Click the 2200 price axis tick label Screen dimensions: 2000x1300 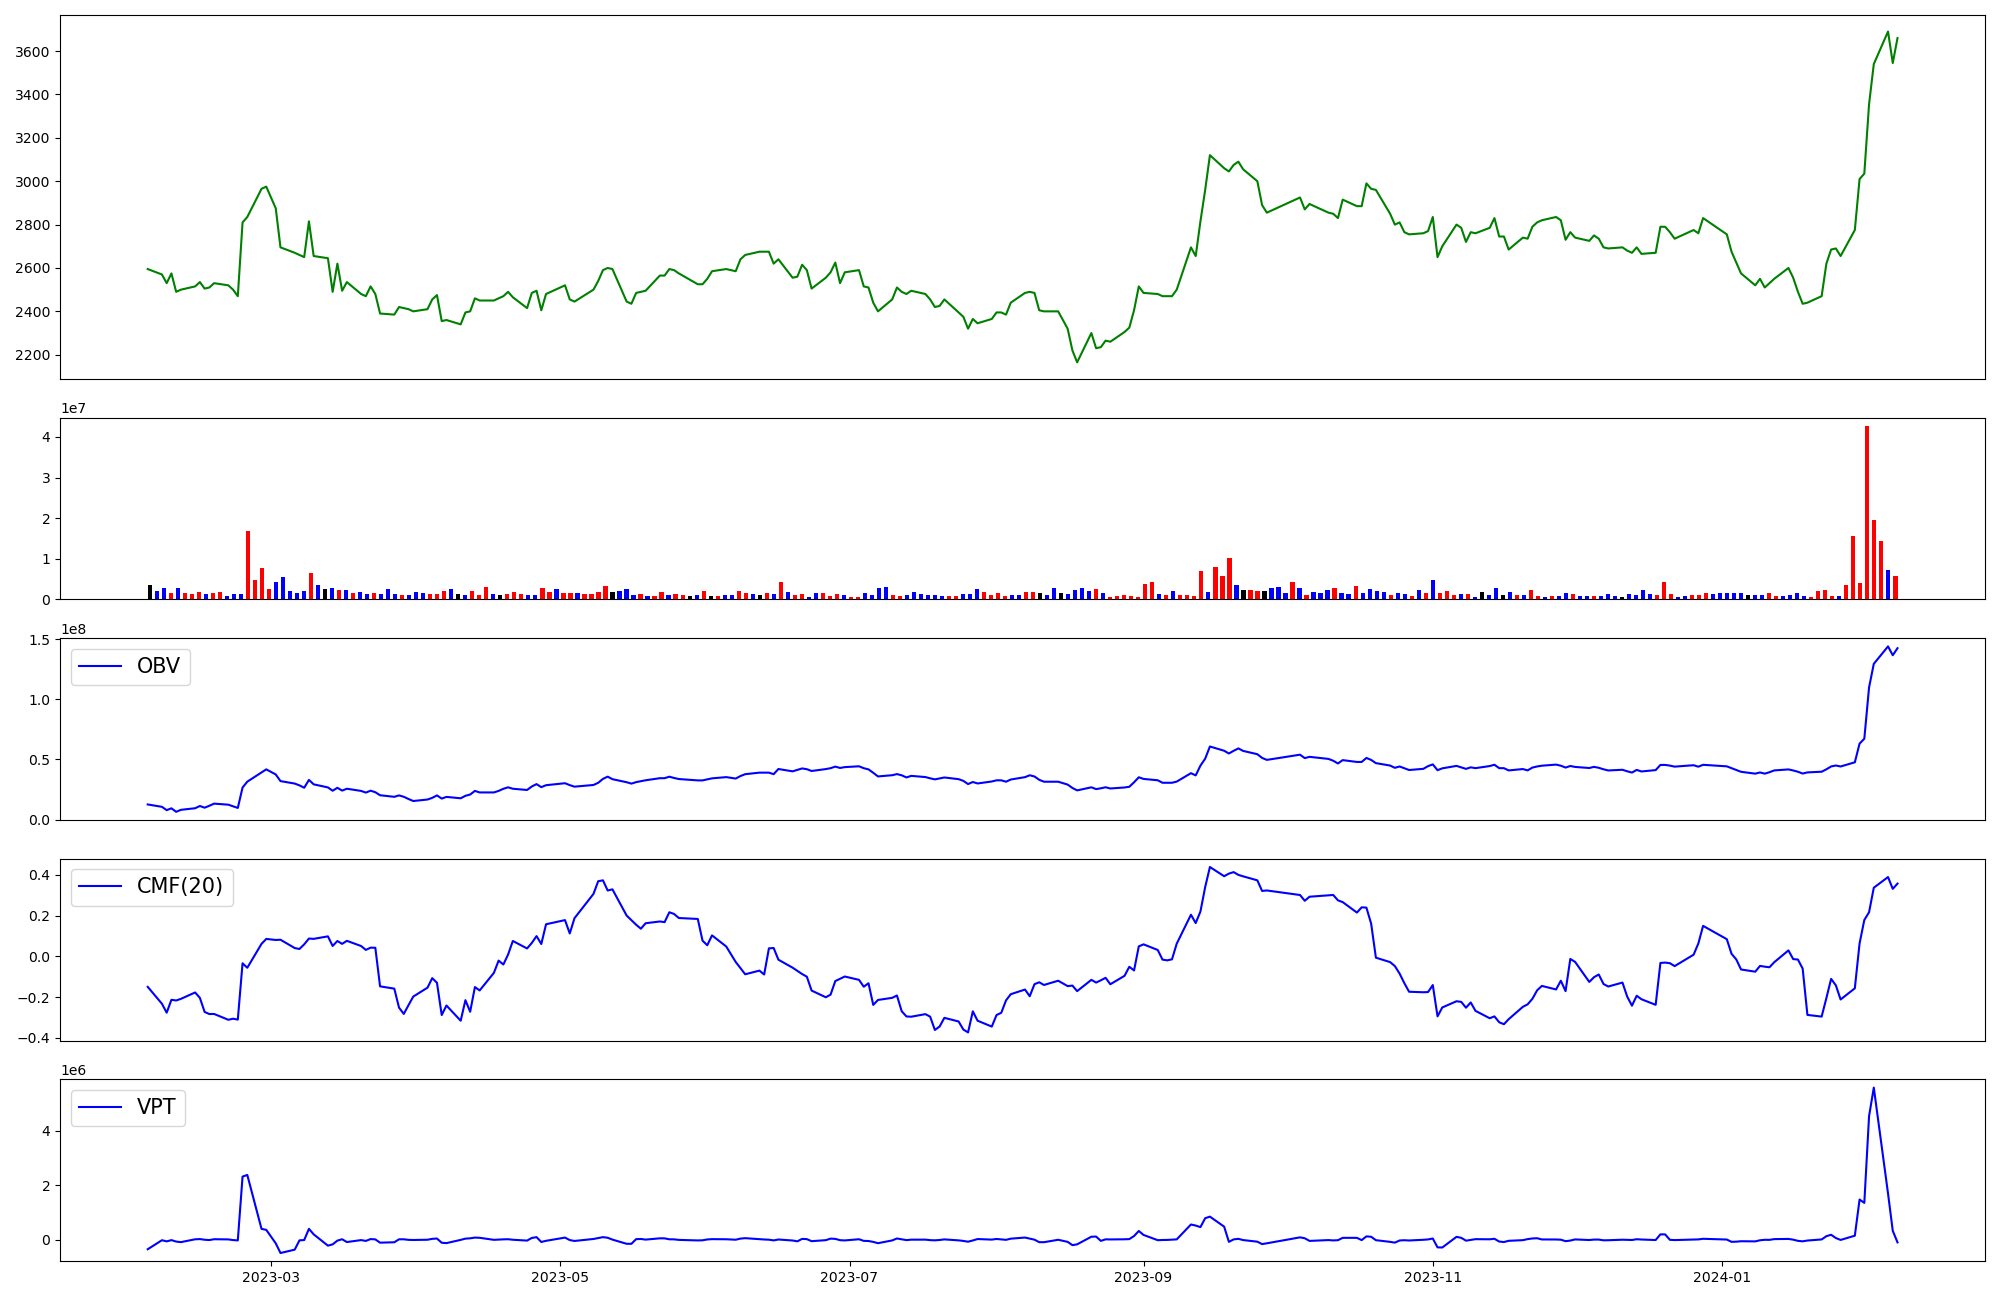[x=33, y=355]
